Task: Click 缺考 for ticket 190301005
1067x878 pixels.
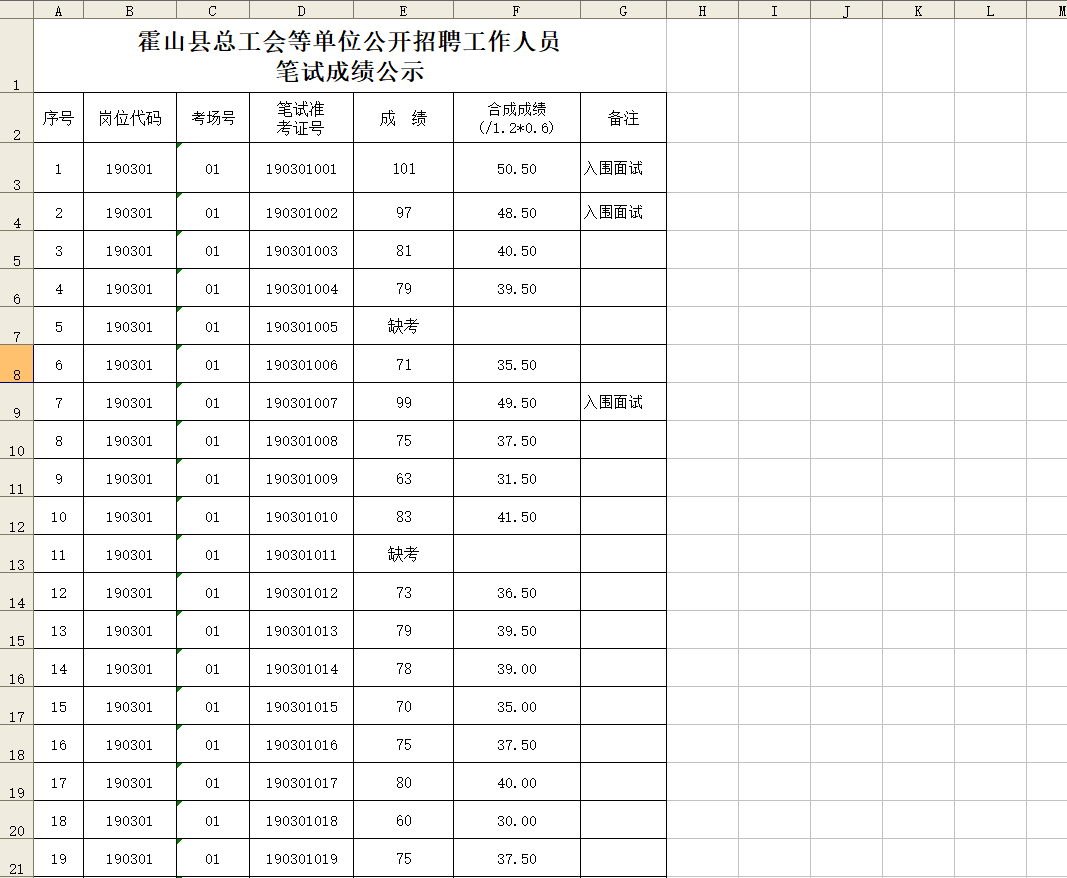Action: tap(404, 327)
